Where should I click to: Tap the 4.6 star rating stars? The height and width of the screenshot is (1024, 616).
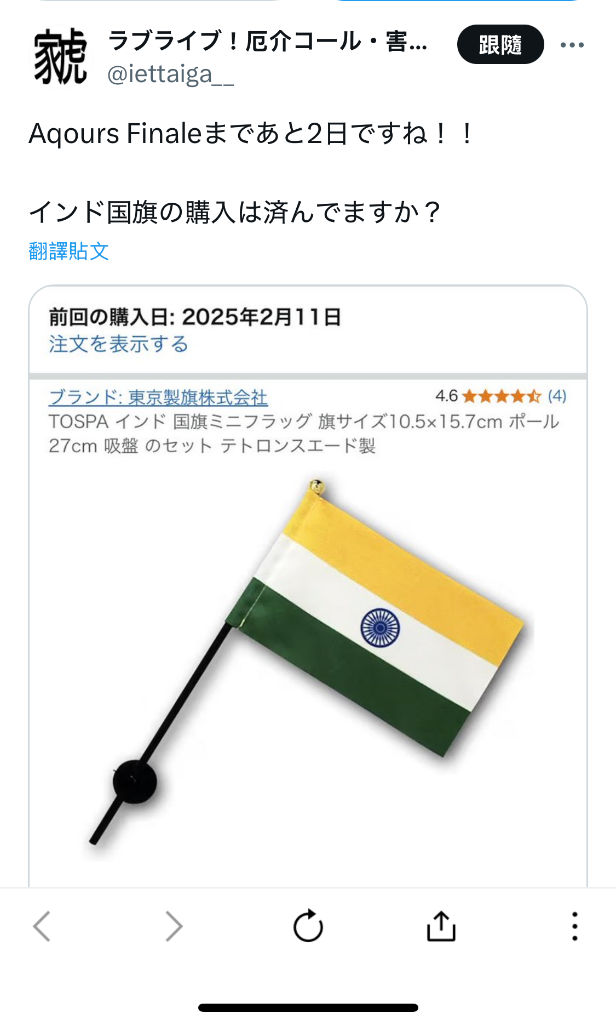(502, 396)
